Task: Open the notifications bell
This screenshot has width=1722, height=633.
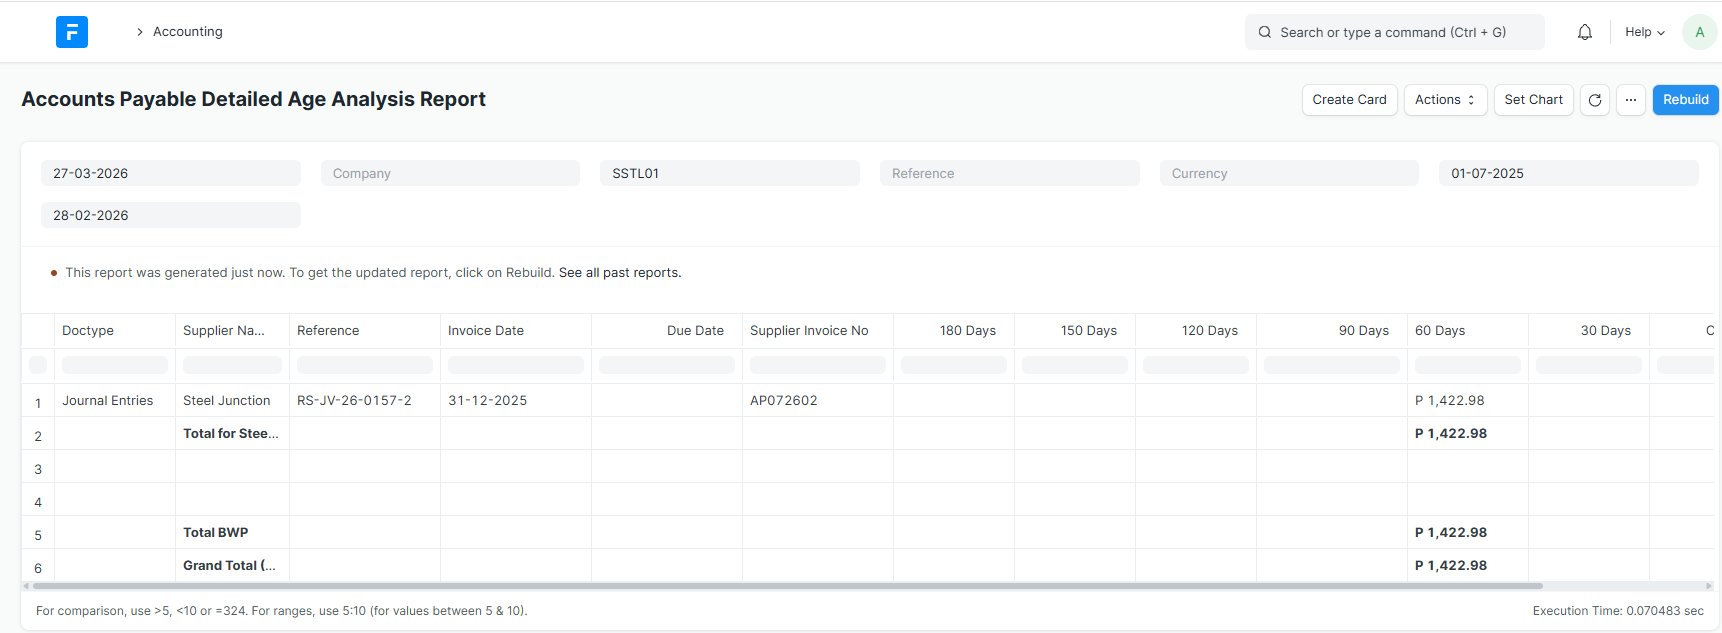Action: (x=1585, y=32)
